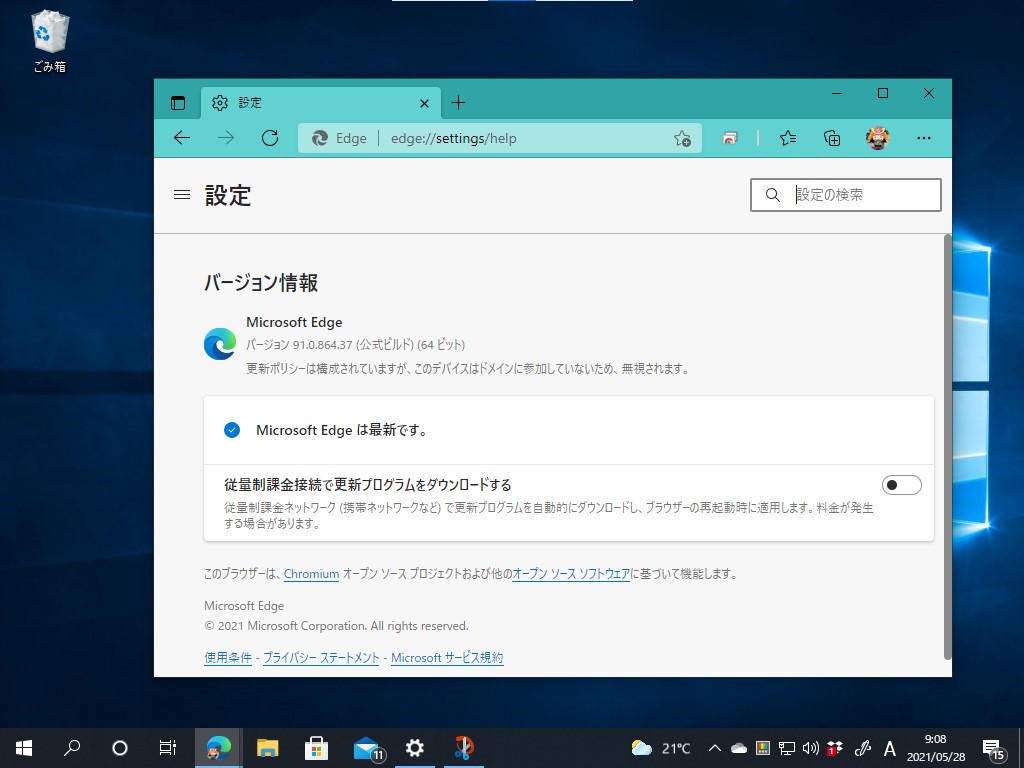Open the settings hamburger menu

pos(181,195)
